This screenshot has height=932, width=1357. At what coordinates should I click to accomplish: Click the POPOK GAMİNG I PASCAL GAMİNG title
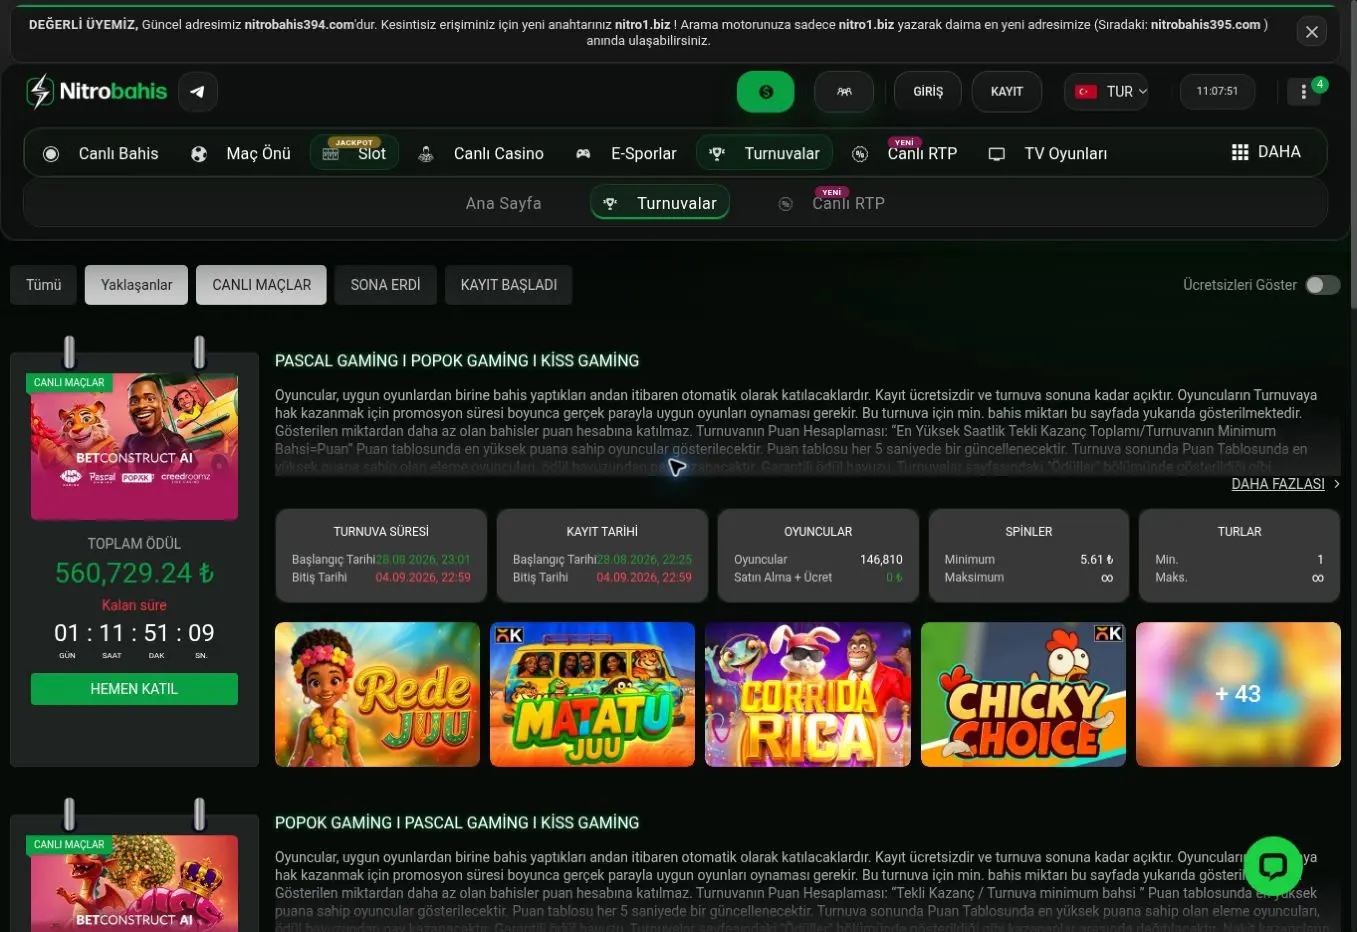[457, 823]
